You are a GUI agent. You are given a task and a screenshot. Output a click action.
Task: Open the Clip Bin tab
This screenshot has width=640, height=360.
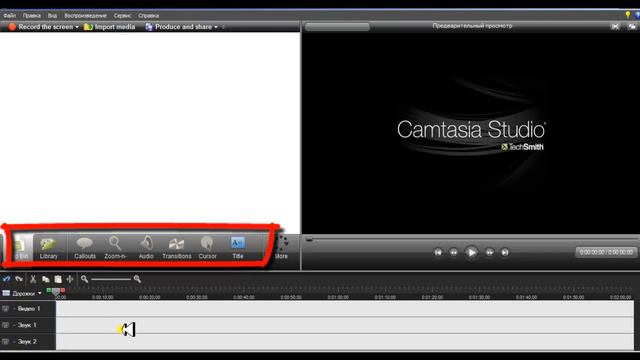22,247
